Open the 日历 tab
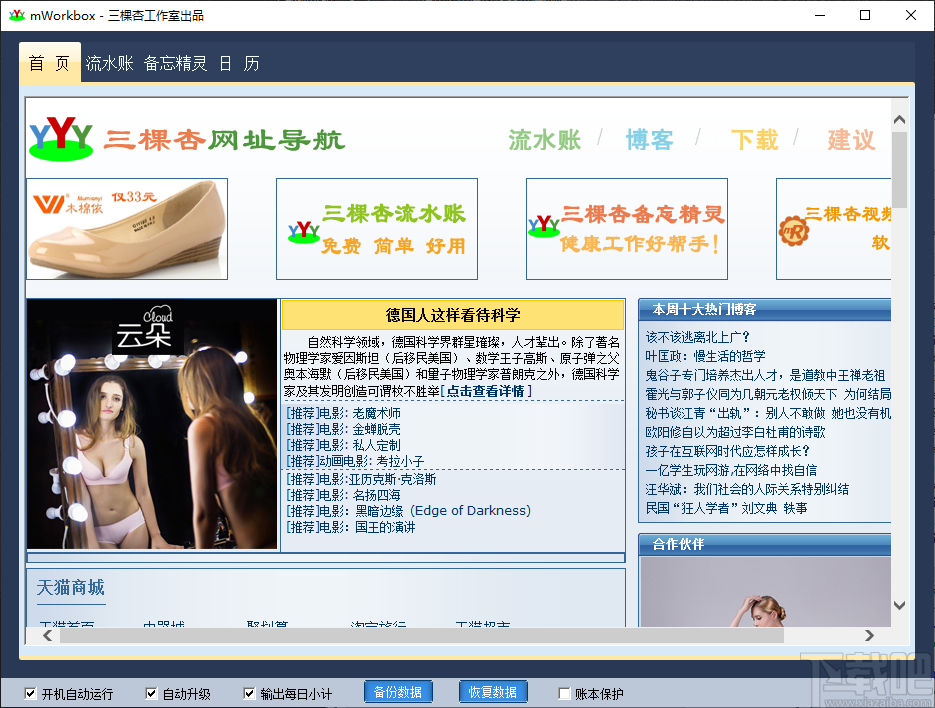The image size is (935, 708). tap(239, 63)
